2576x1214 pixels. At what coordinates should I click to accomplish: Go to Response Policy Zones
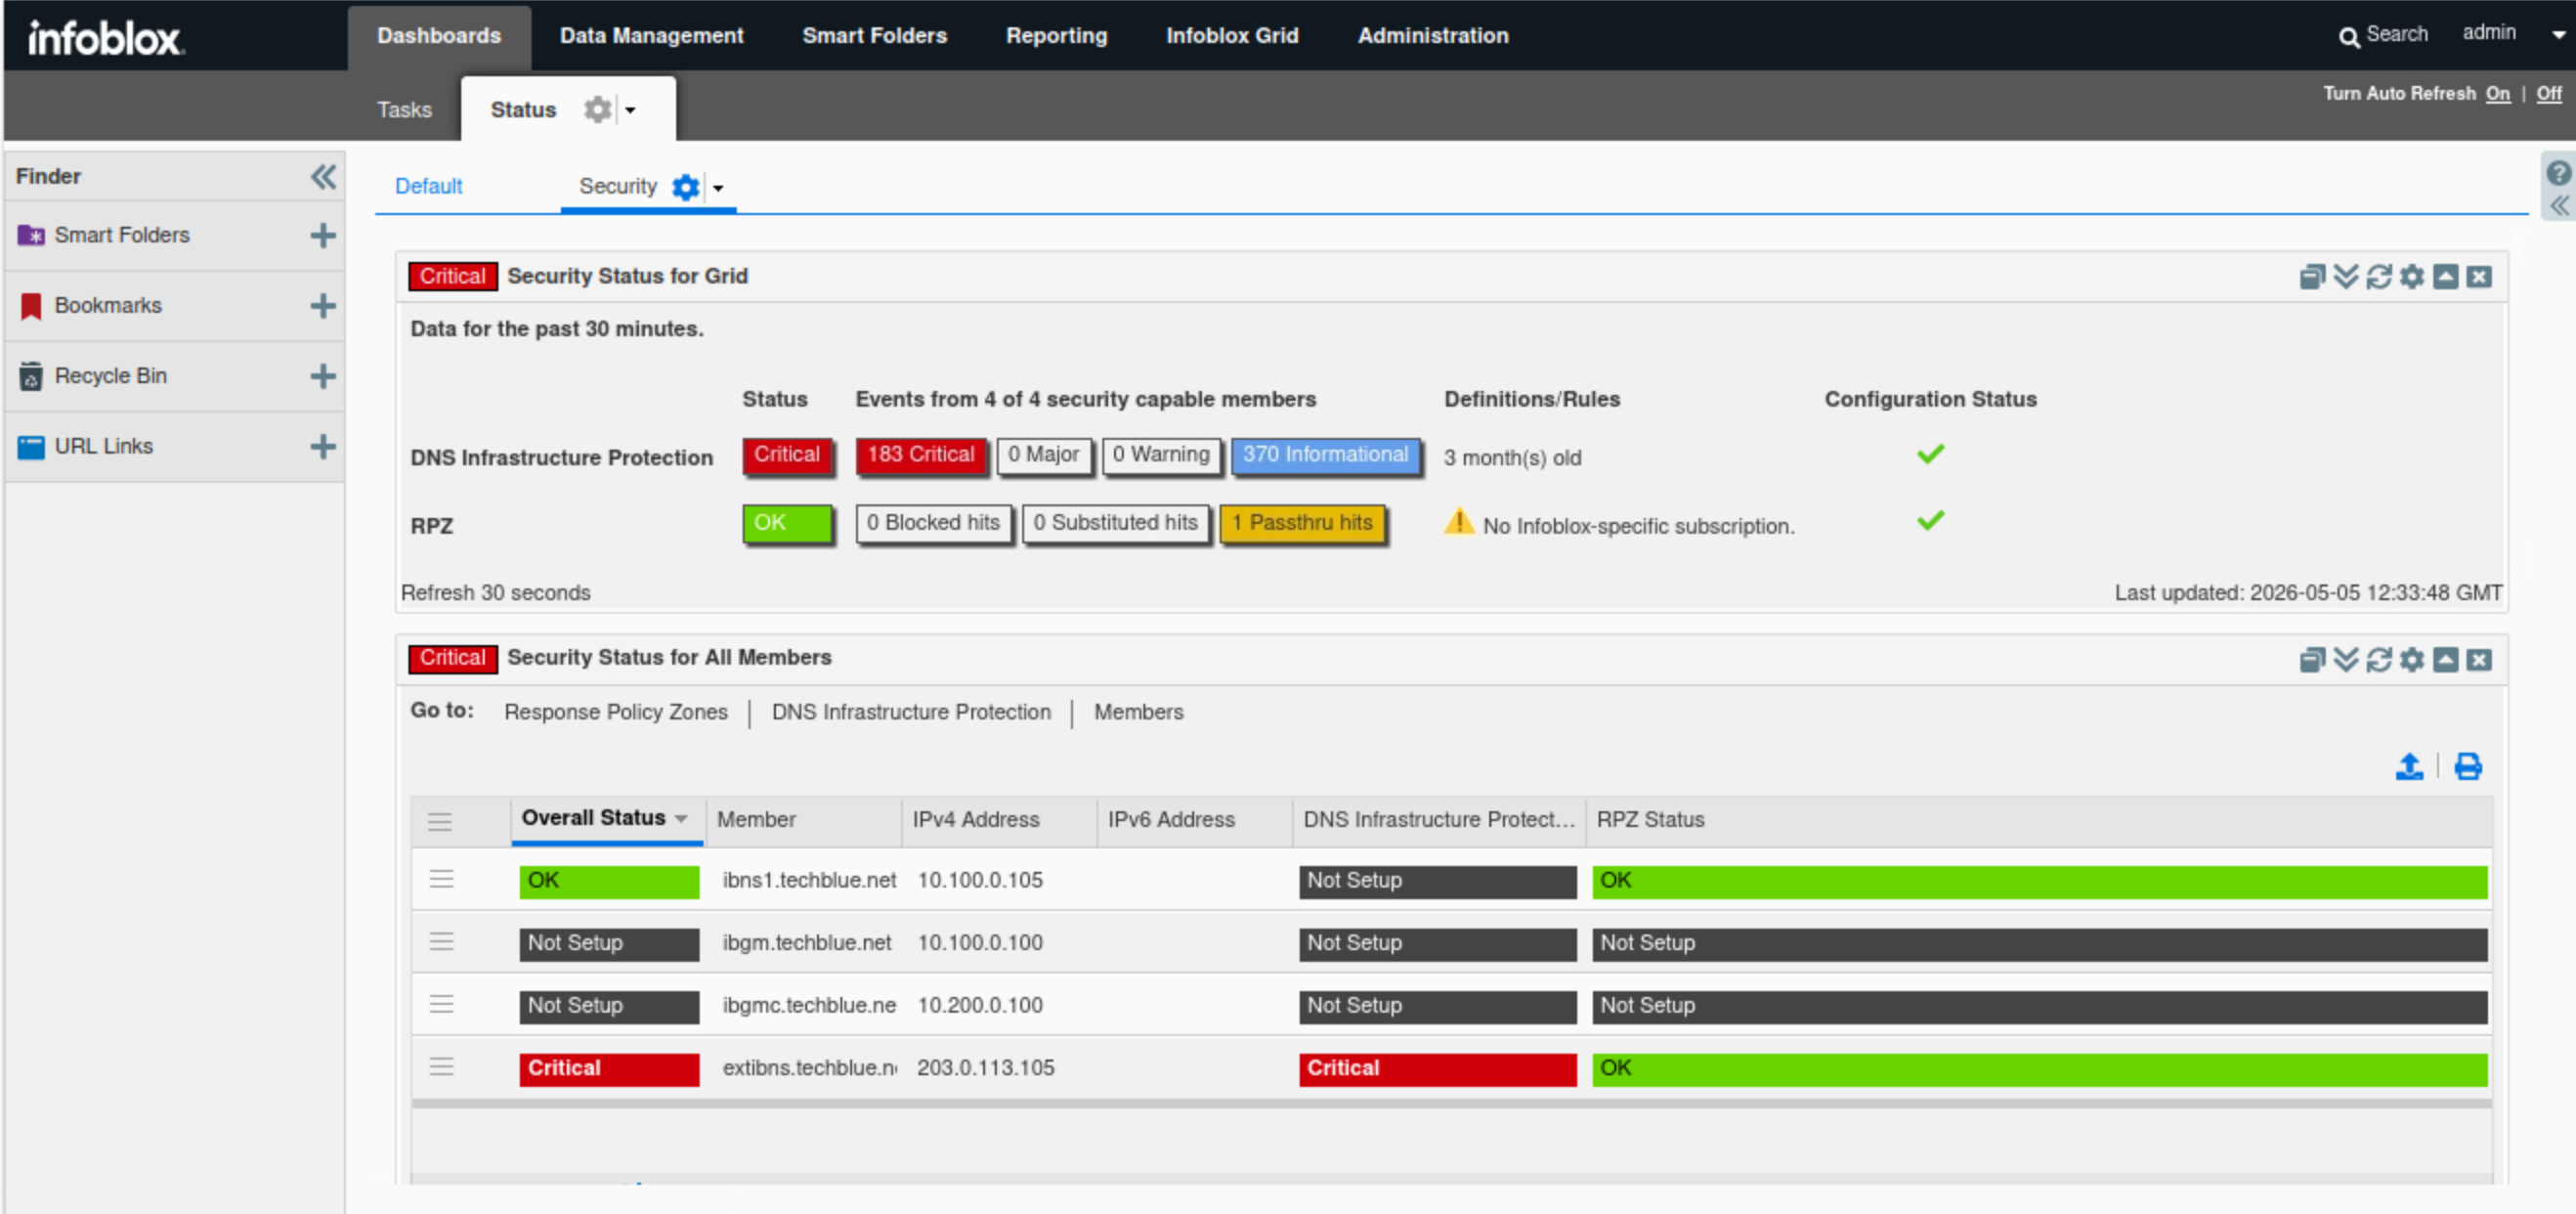click(615, 712)
